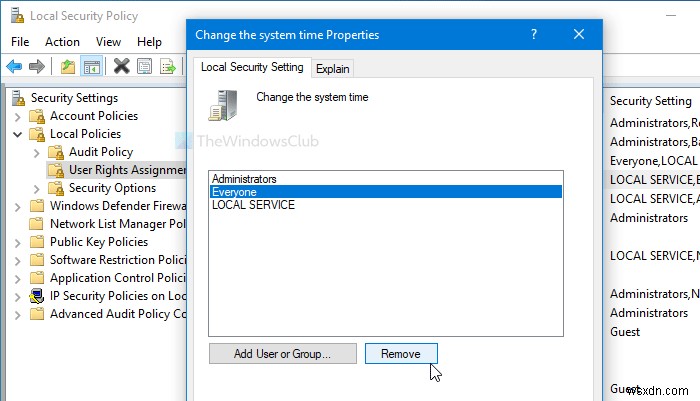
Task: Click the Network List Manager folder icon
Action: [x=37, y=224]
